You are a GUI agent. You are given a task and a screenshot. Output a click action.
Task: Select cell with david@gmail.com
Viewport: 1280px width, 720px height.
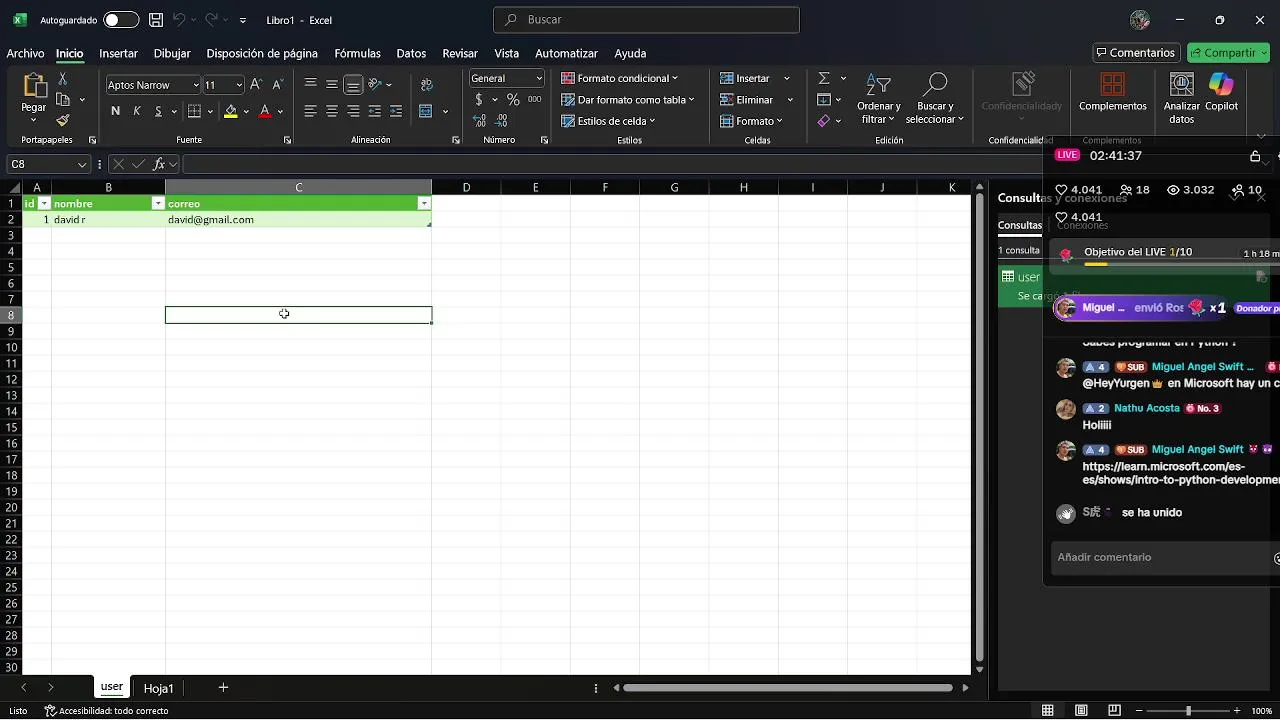298,219
